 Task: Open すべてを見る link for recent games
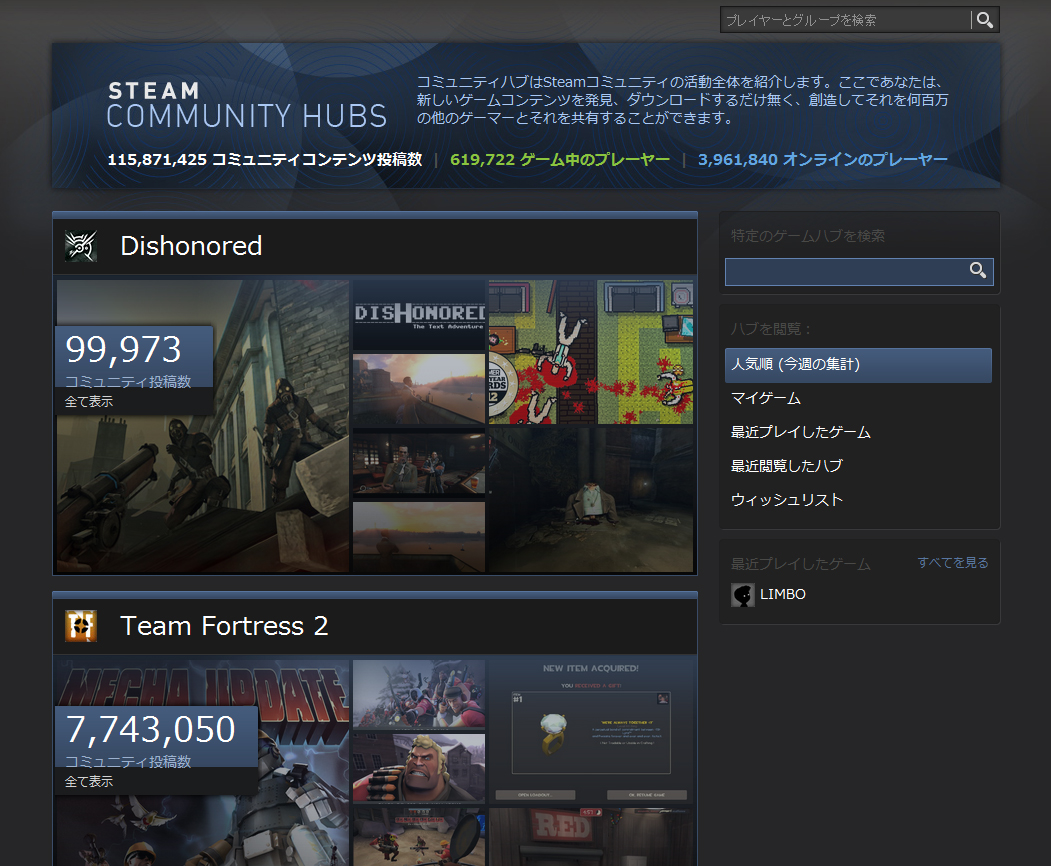coord(952,563)
